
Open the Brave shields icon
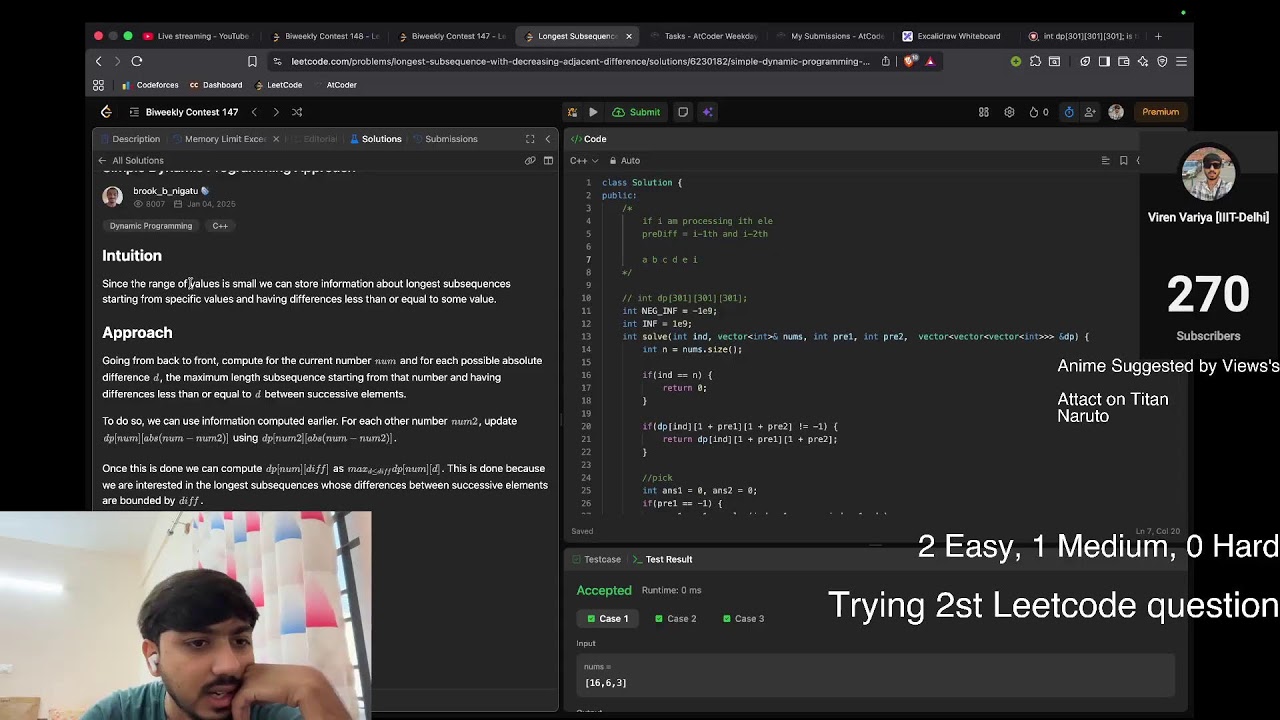[x=909, y=61]
